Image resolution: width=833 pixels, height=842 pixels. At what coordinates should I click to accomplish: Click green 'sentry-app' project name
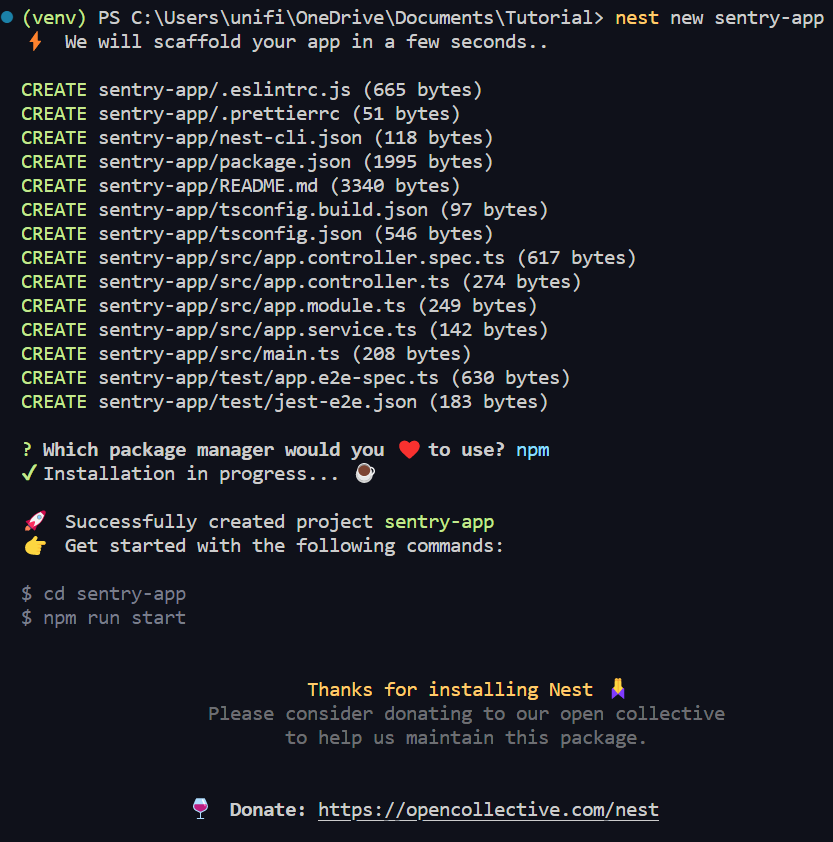pyautogui.click(x=439, y=522)
